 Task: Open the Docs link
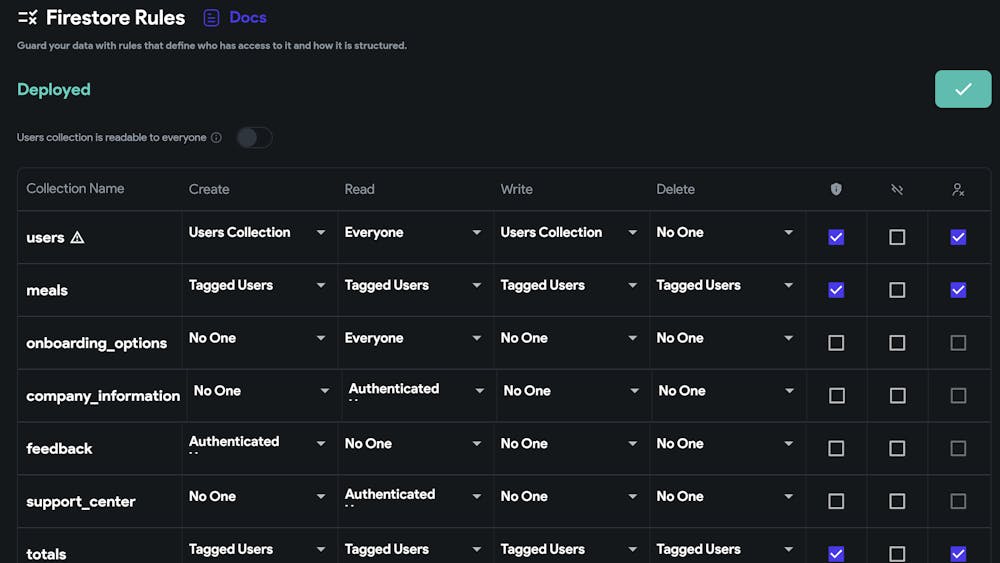[x=248, y=18]
